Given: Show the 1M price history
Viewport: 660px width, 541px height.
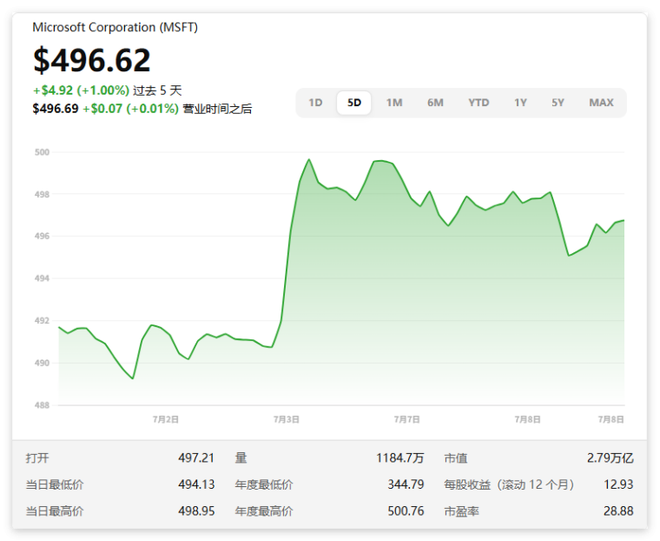Looking at the screenshot, I should click(x=394, y=103).
